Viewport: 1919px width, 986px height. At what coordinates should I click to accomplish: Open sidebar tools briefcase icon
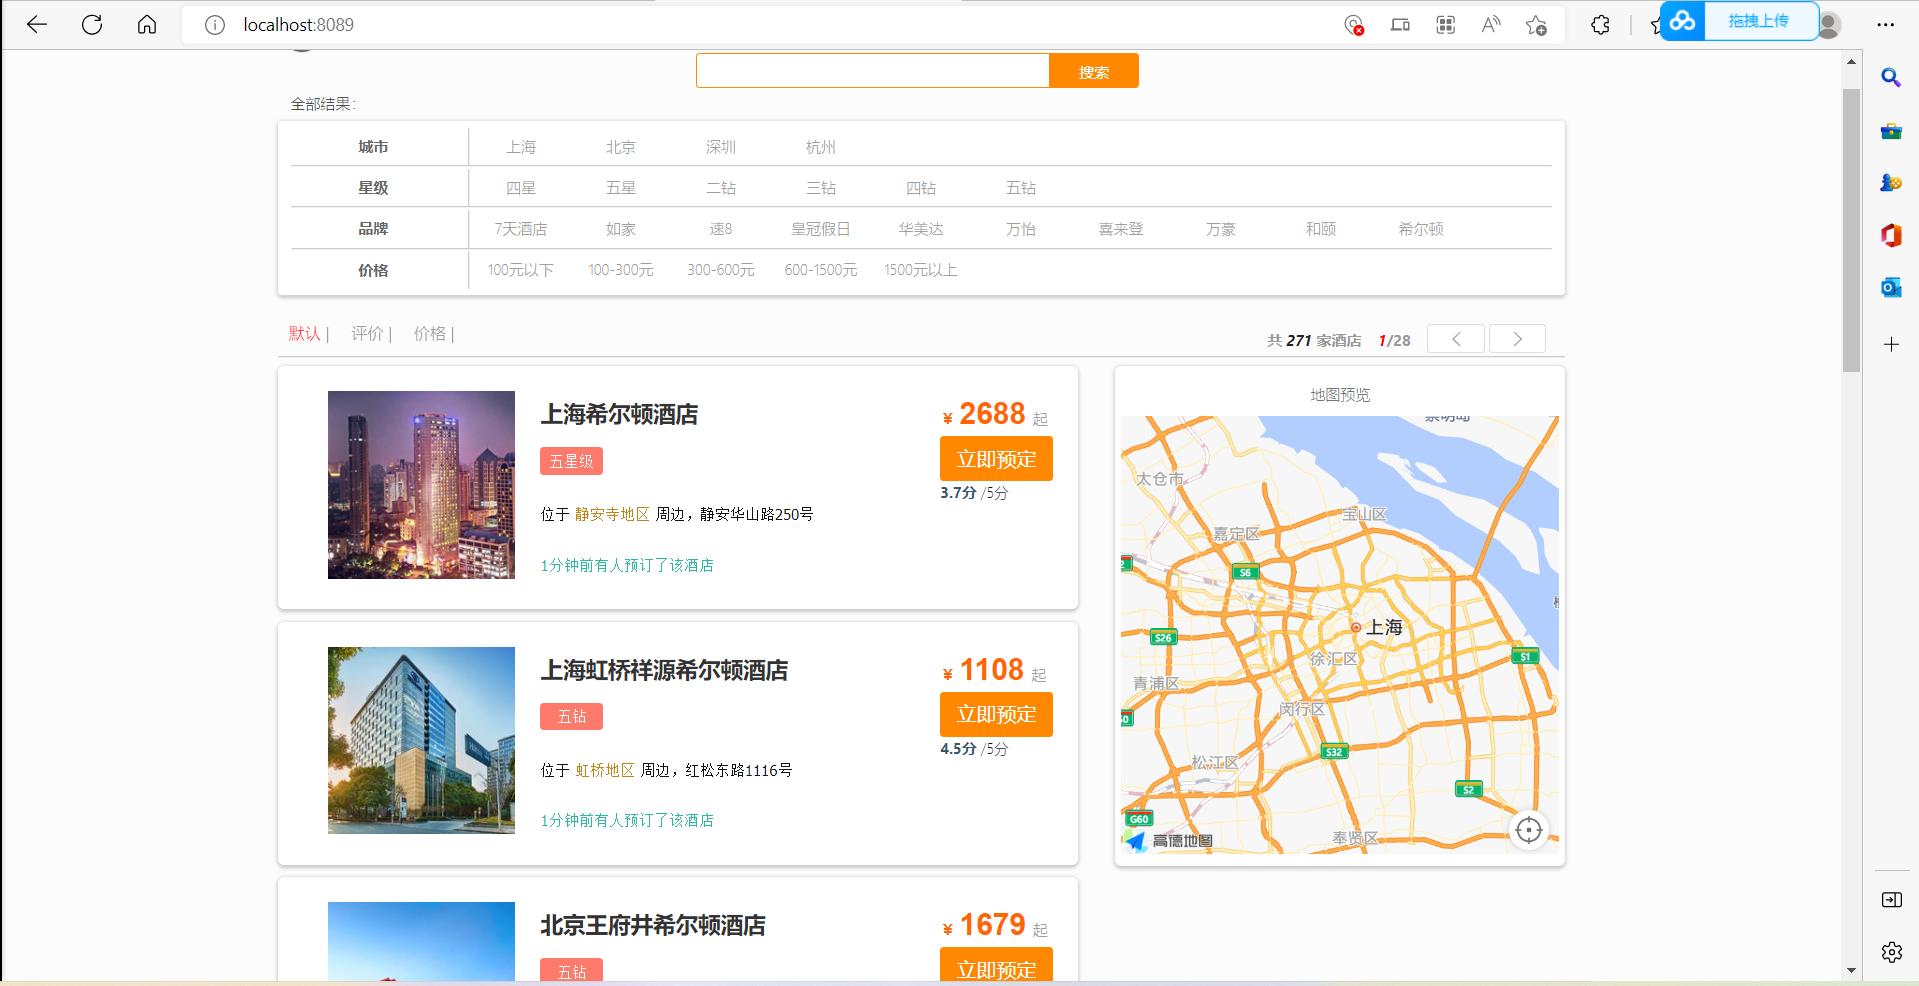pyautogui.click(x=1891, y=131)
